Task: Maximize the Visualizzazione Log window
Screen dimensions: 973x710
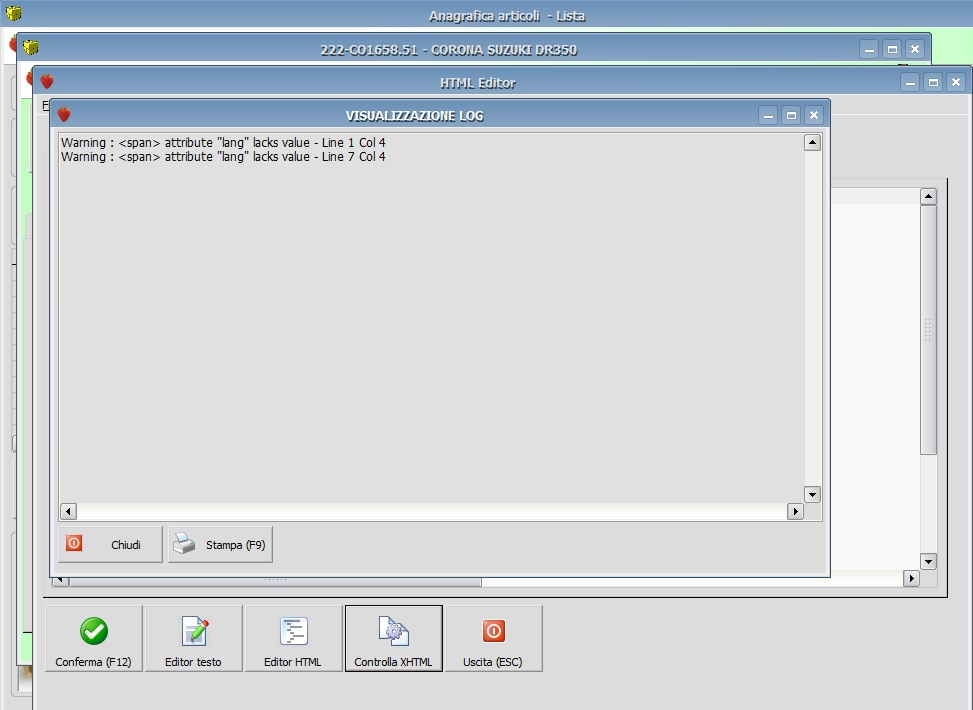Action: coord(791,115)
